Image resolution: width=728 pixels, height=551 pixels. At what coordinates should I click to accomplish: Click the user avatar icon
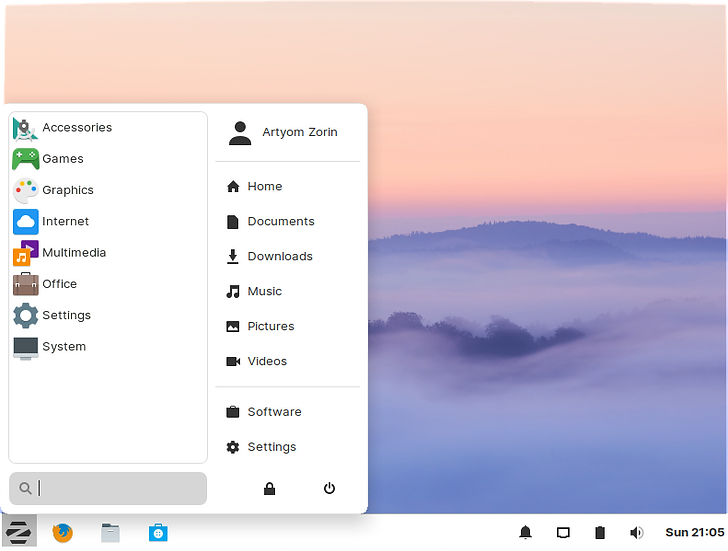[240, 134]
